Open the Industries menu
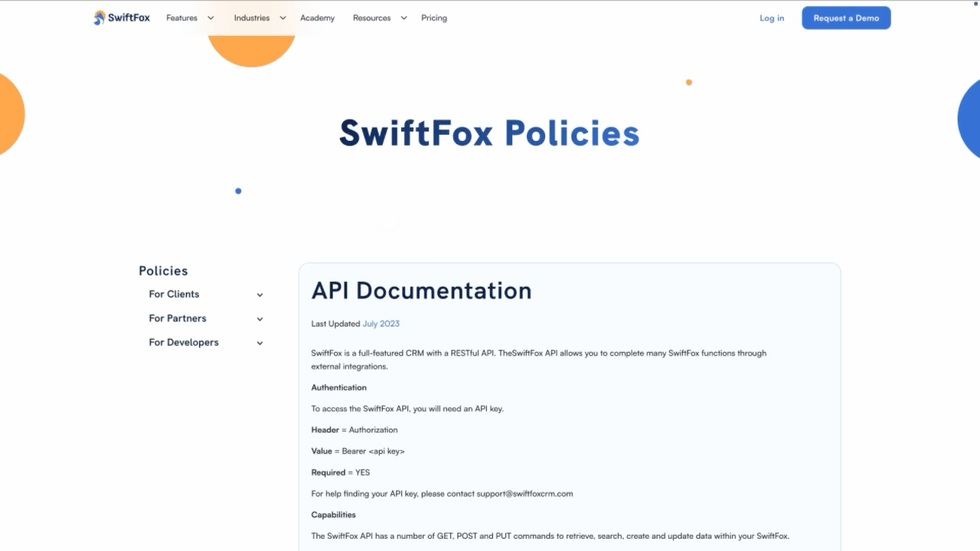 pos(252,17)
